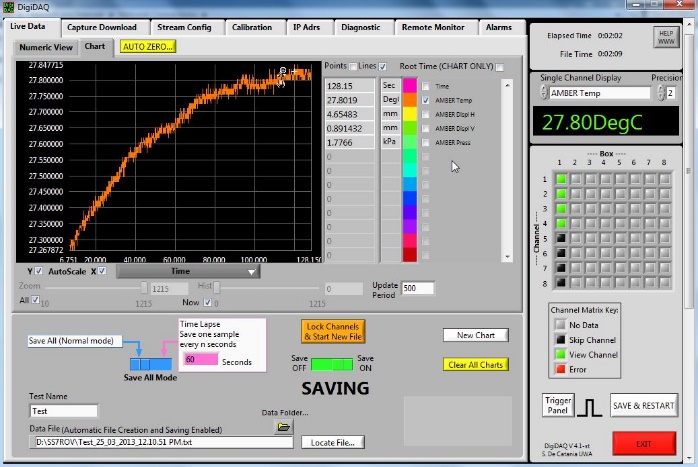Click channel 1 box 1 green matrix cell
This screenshot has width=698, height=467.
[562, 178]
